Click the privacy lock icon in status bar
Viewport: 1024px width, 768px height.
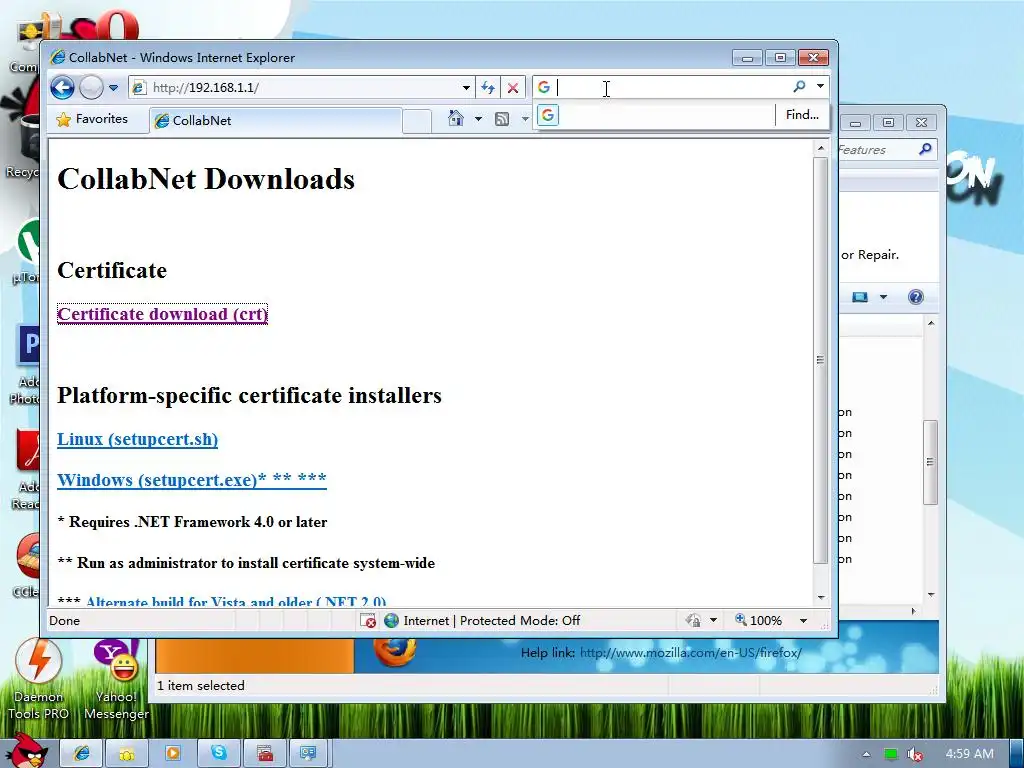tap(694, 620)
